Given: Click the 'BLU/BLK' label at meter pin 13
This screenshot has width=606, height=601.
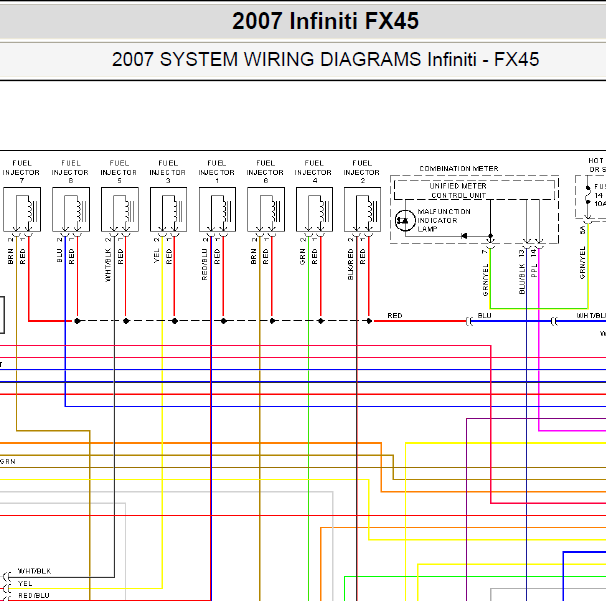Looking at the screenshot, I should (x=522, y=279).
